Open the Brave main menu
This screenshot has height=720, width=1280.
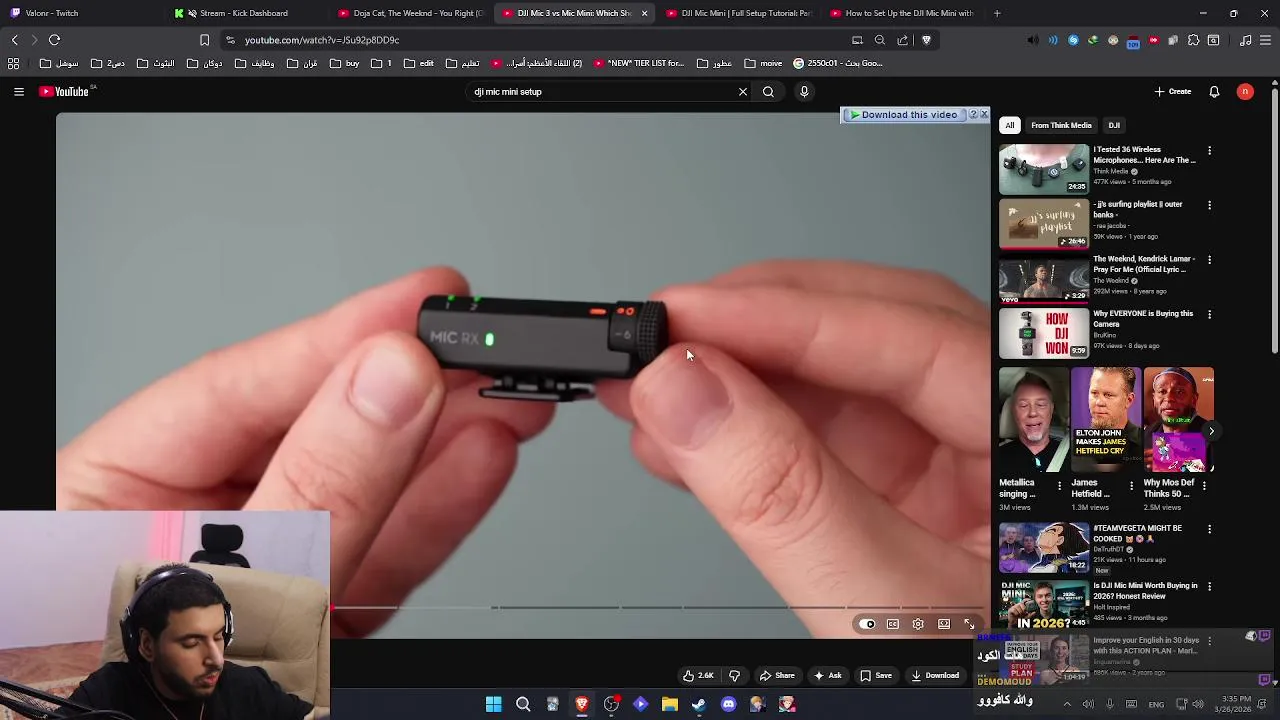1266,40
